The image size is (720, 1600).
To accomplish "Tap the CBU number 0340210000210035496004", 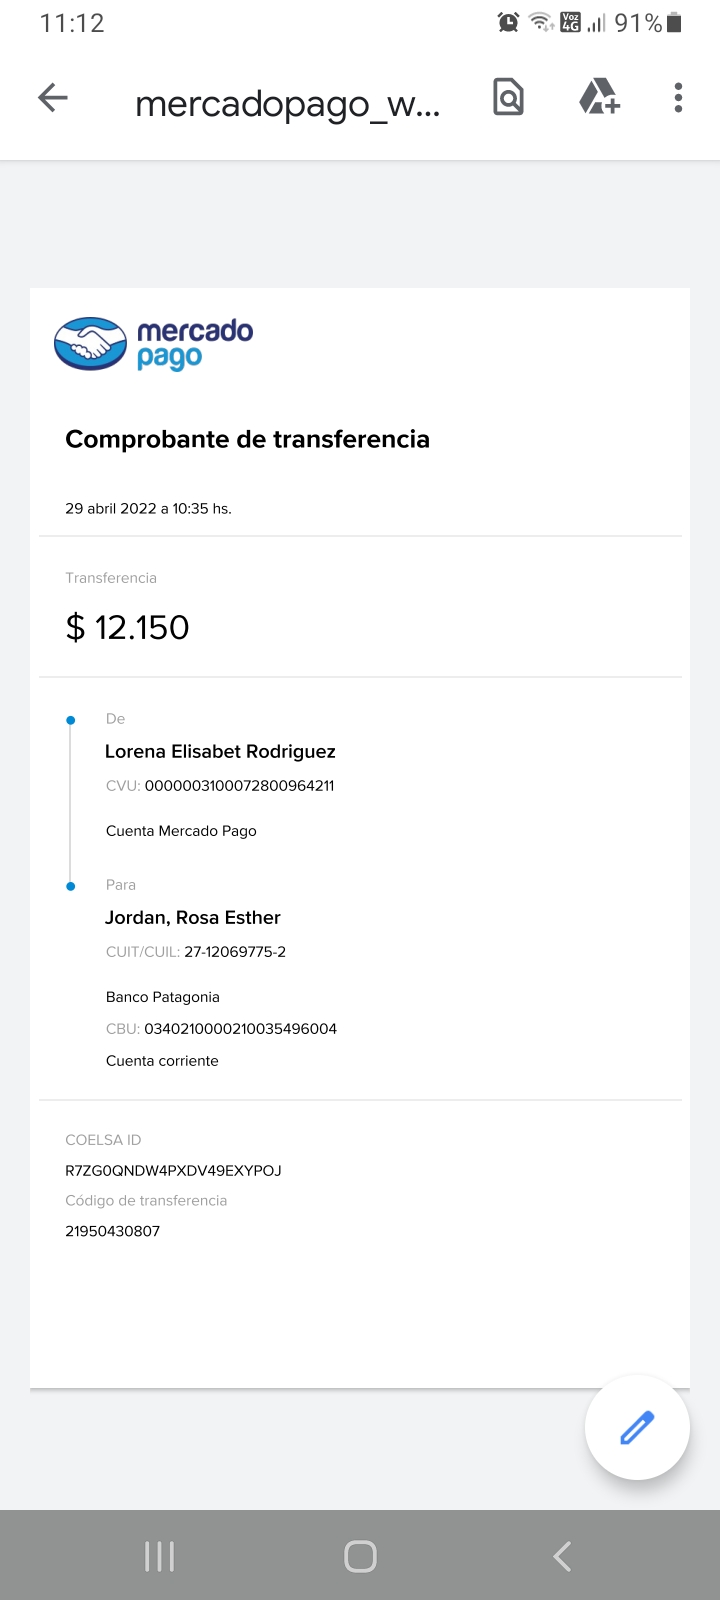I will pyautogui.click(x=240, y=1029).
